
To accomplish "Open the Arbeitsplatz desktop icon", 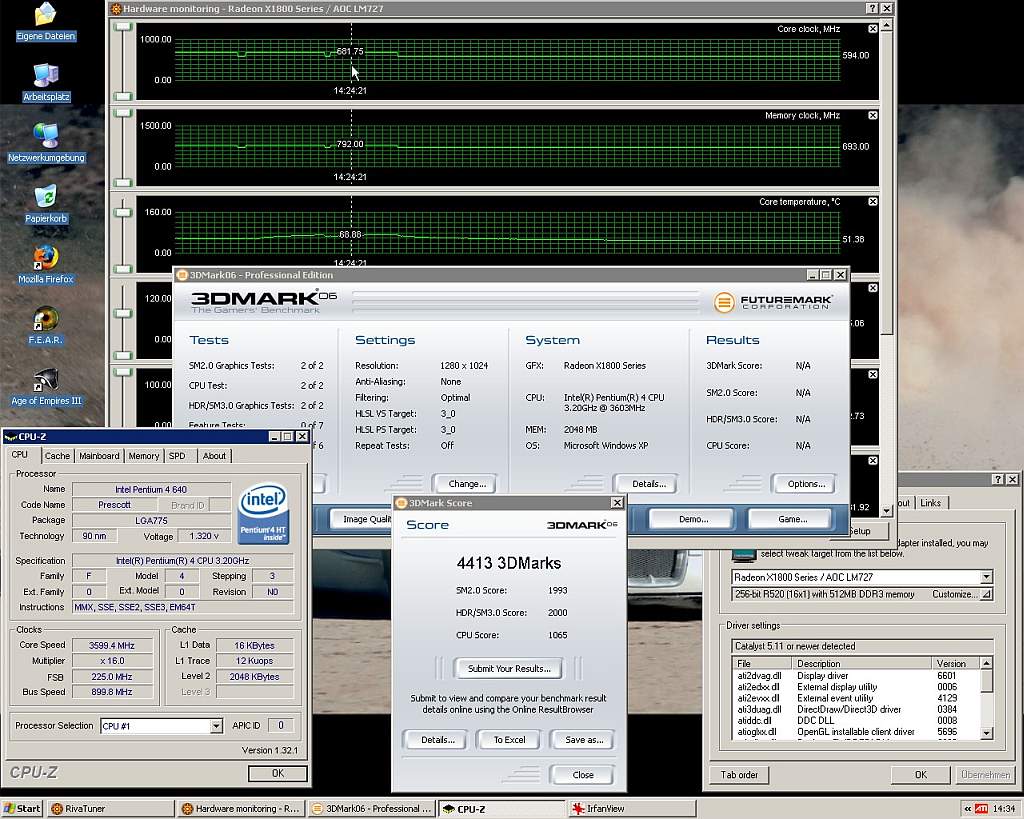I will (46, 82).
